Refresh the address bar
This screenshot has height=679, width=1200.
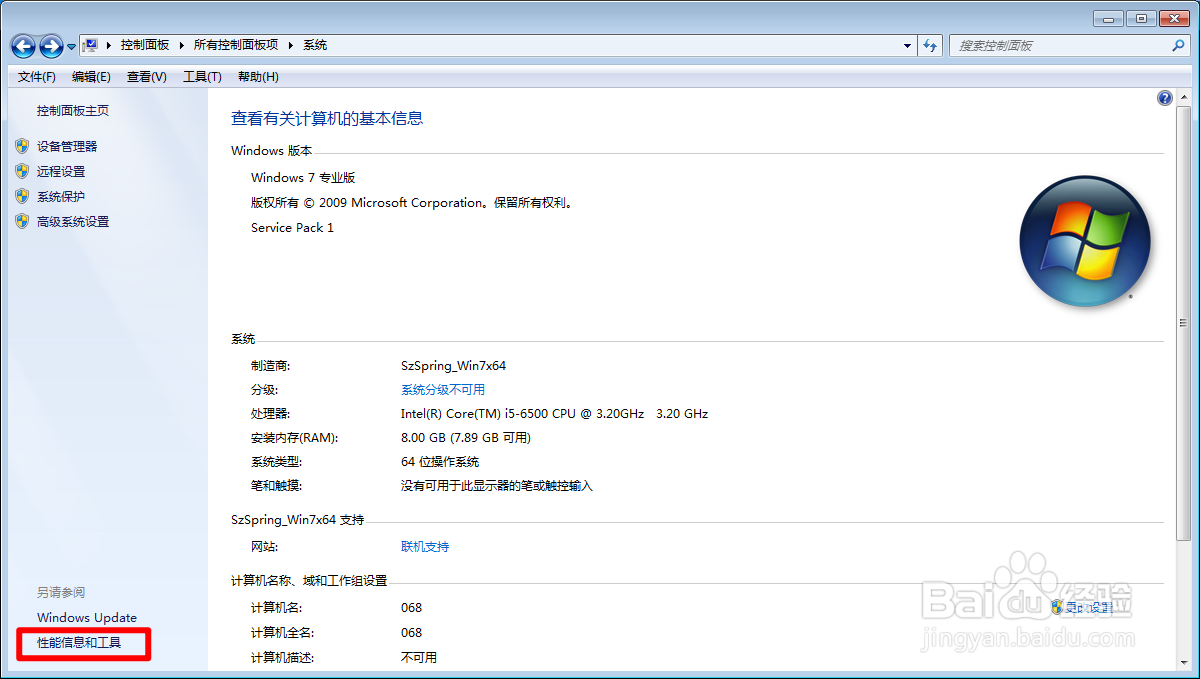coord(930,46)
